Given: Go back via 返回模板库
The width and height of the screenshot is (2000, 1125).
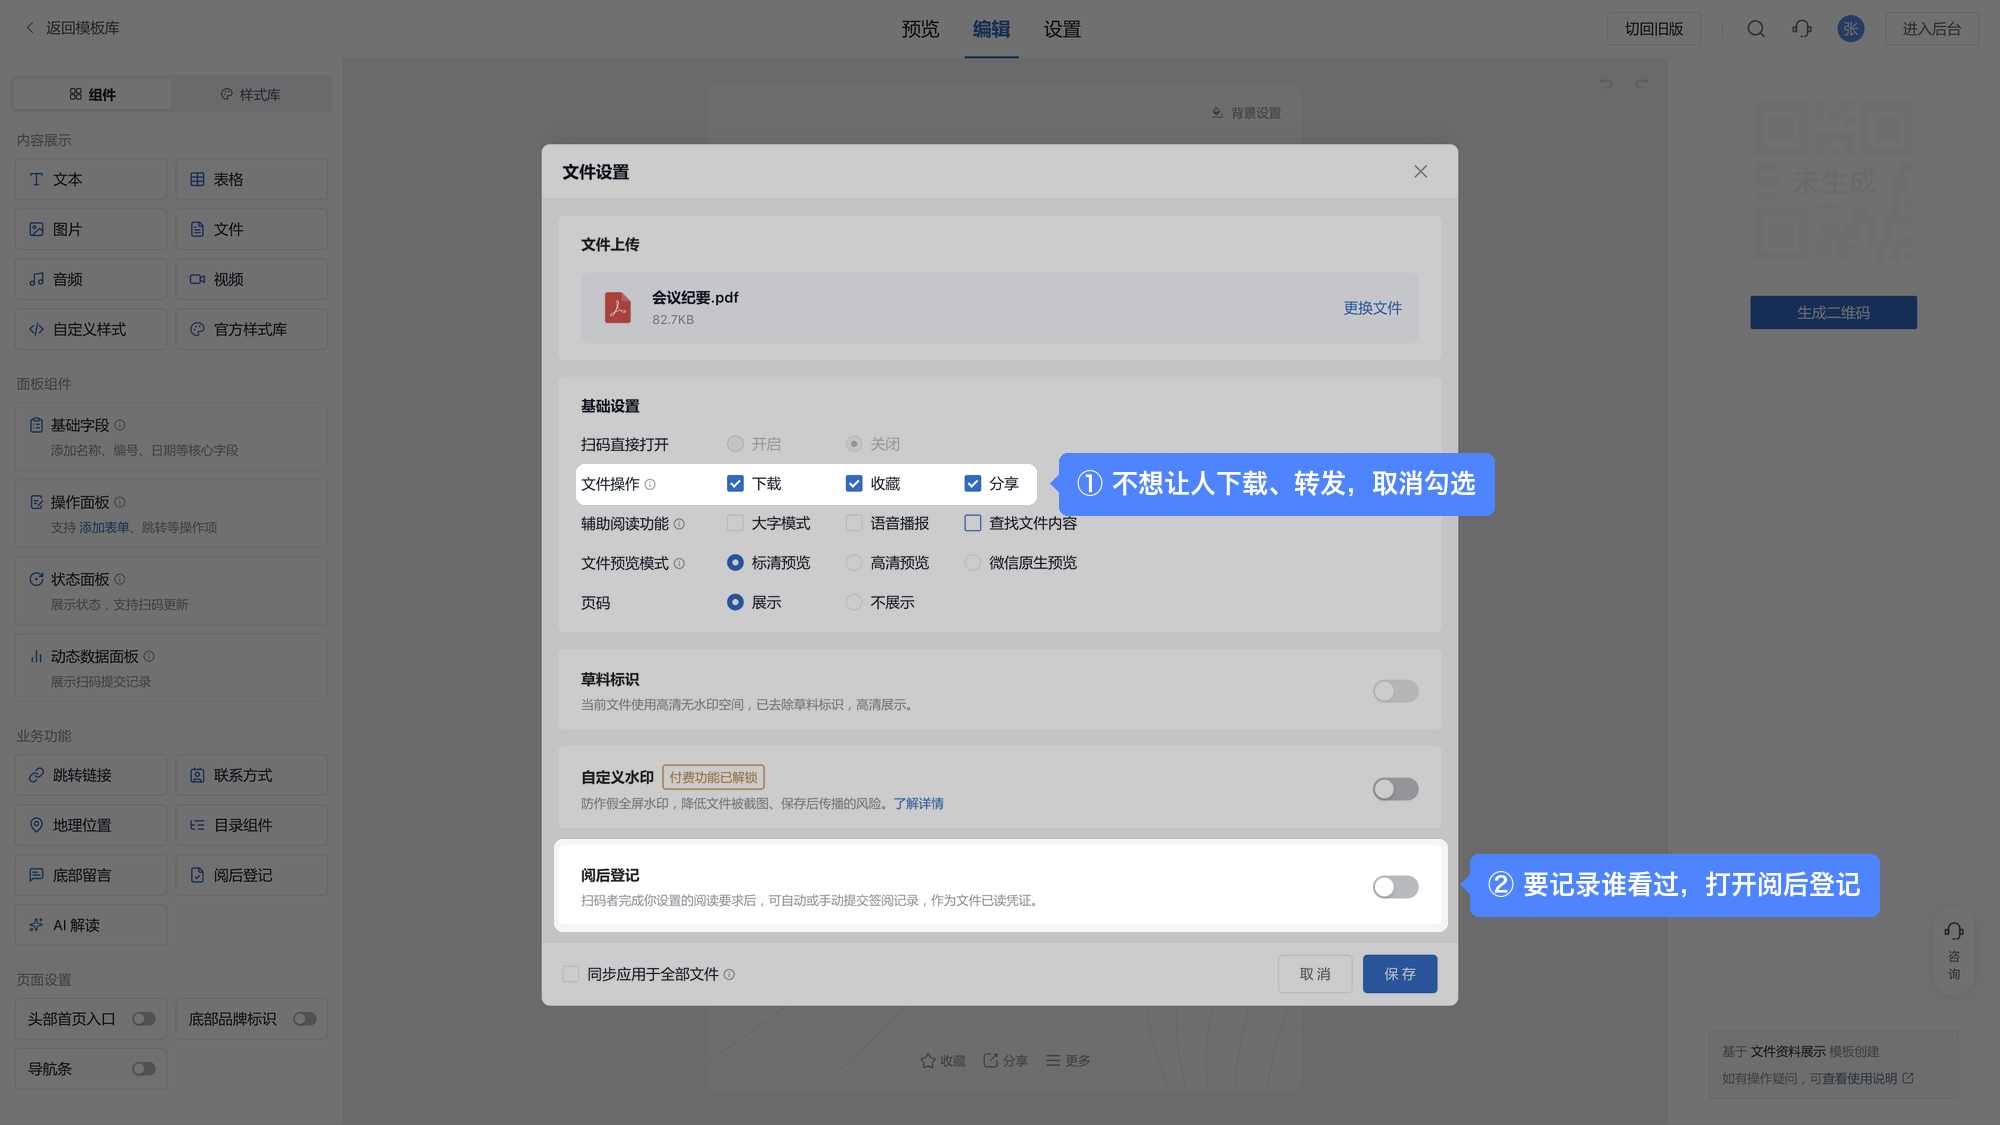Looking at the screenshot, I should (72, 28).
